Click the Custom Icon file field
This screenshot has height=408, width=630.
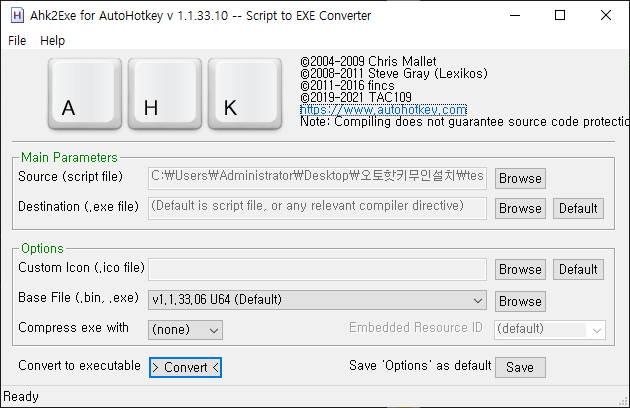pyautogui.click(x=317, y=269)
